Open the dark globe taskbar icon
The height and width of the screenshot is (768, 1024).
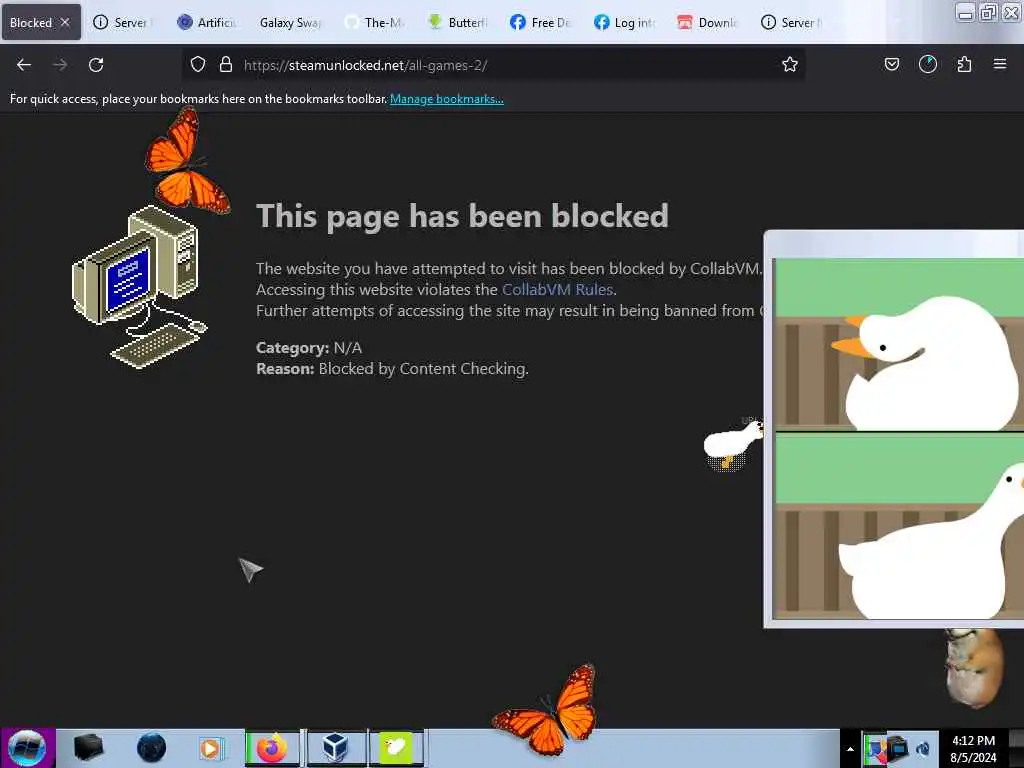point(151,748)
